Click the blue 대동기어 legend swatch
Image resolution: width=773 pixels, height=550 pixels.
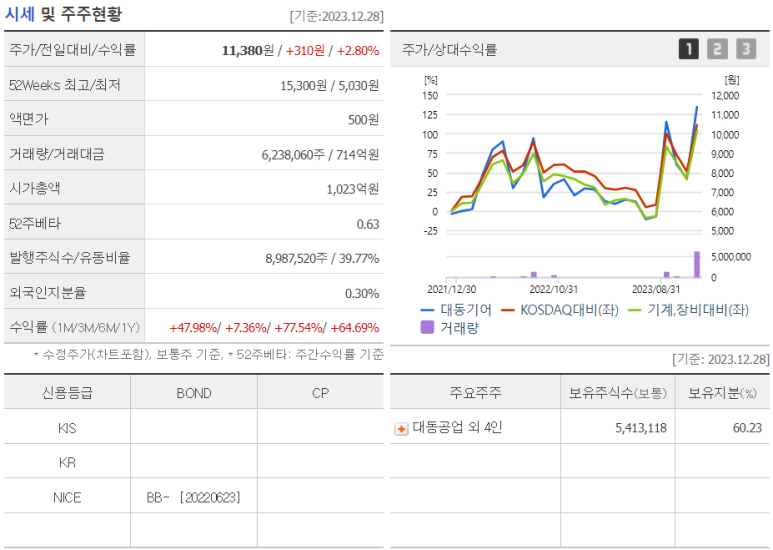click(x=427, y=310)
